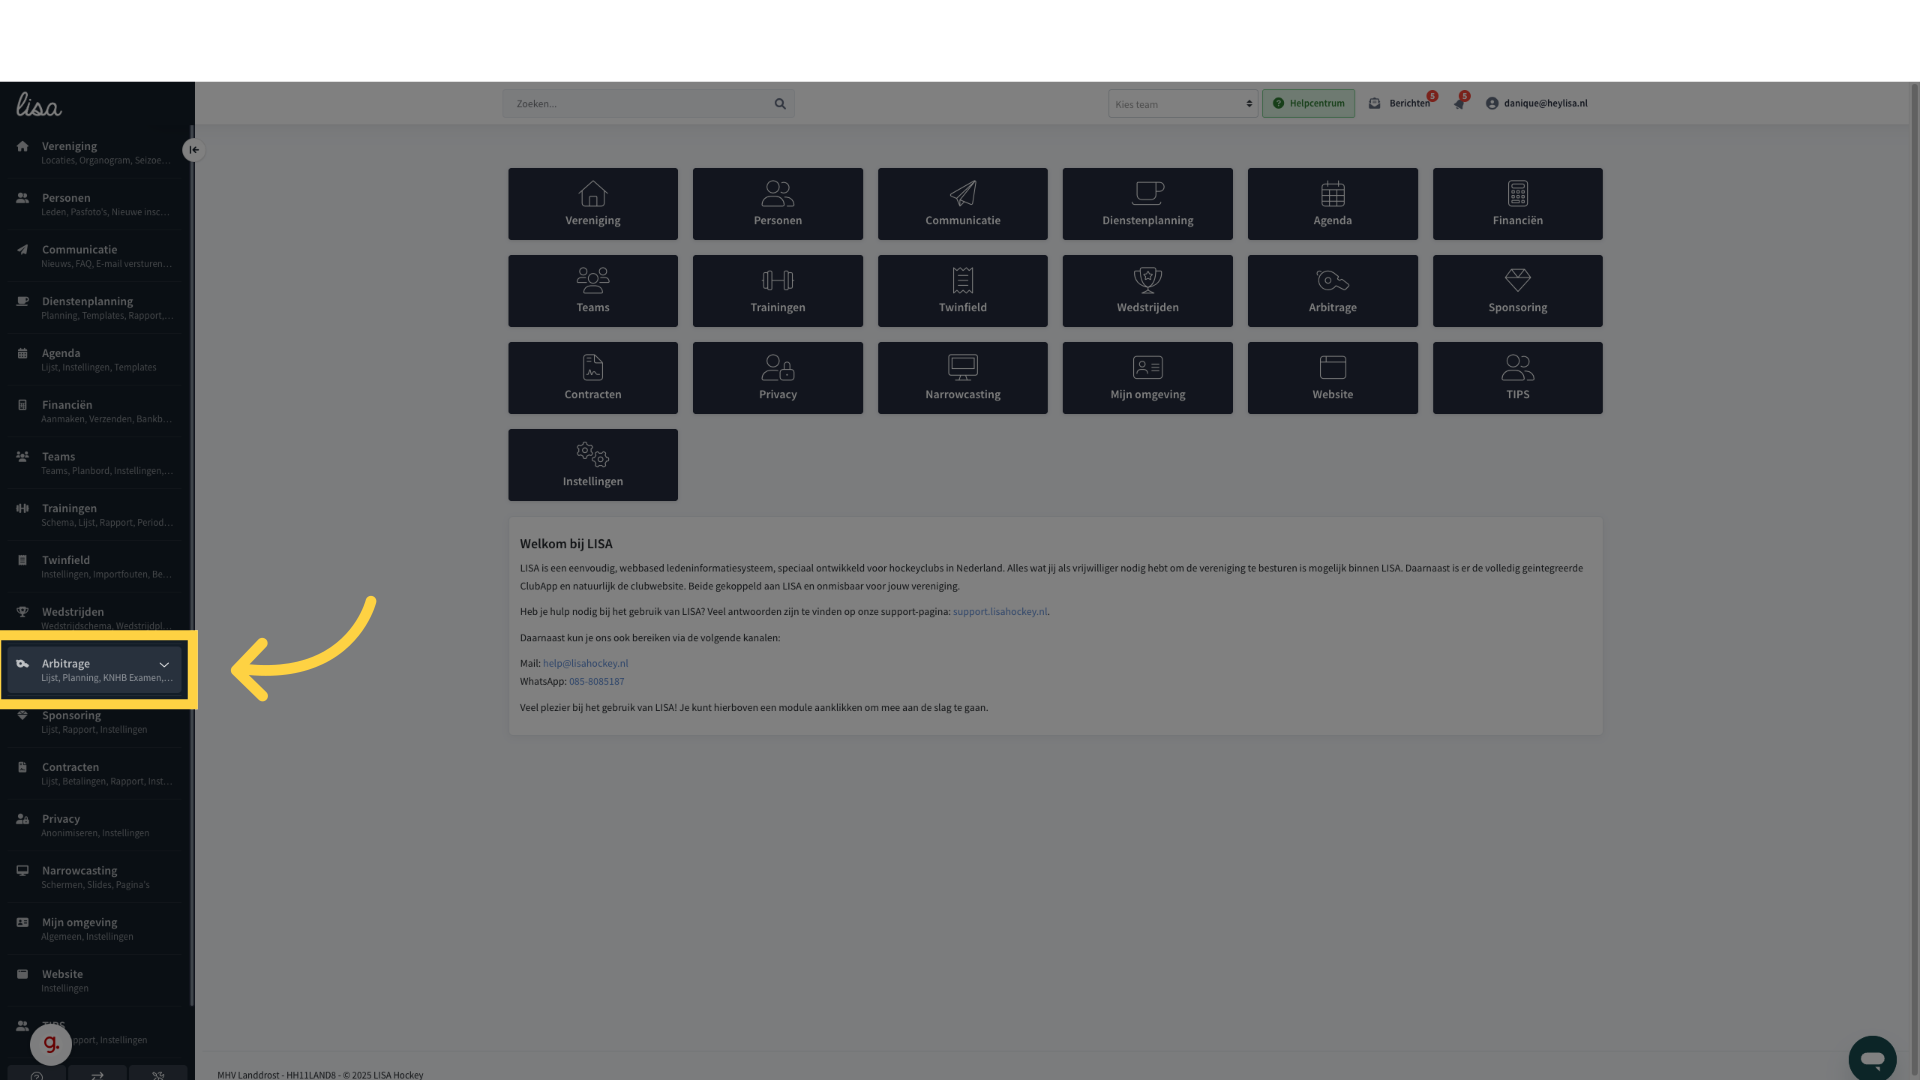Open the Dienstenplanning dashboard tile
The height and width of the screenshot is (1080, 1920).
pyautogui.click(x=1148, y=204)
